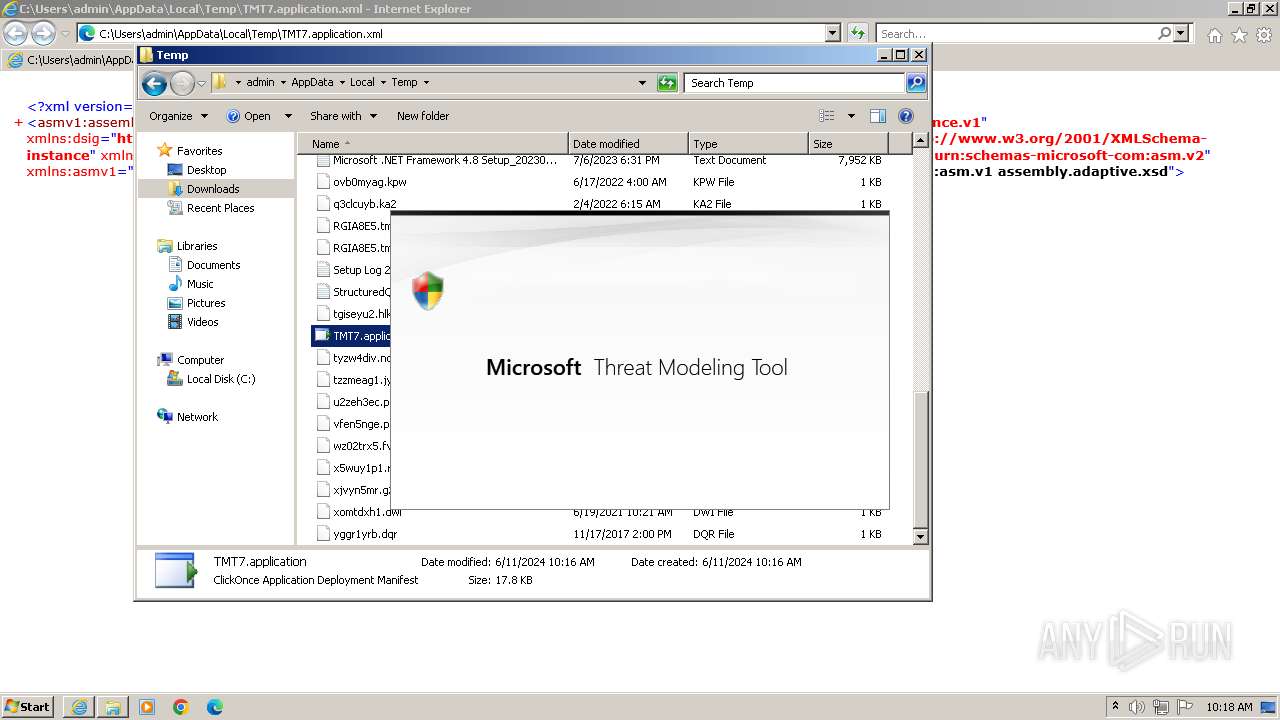Select the q3clcuyb.ka2 file
This screenshot has height=720, width=1280.
[x=364, y=204]
